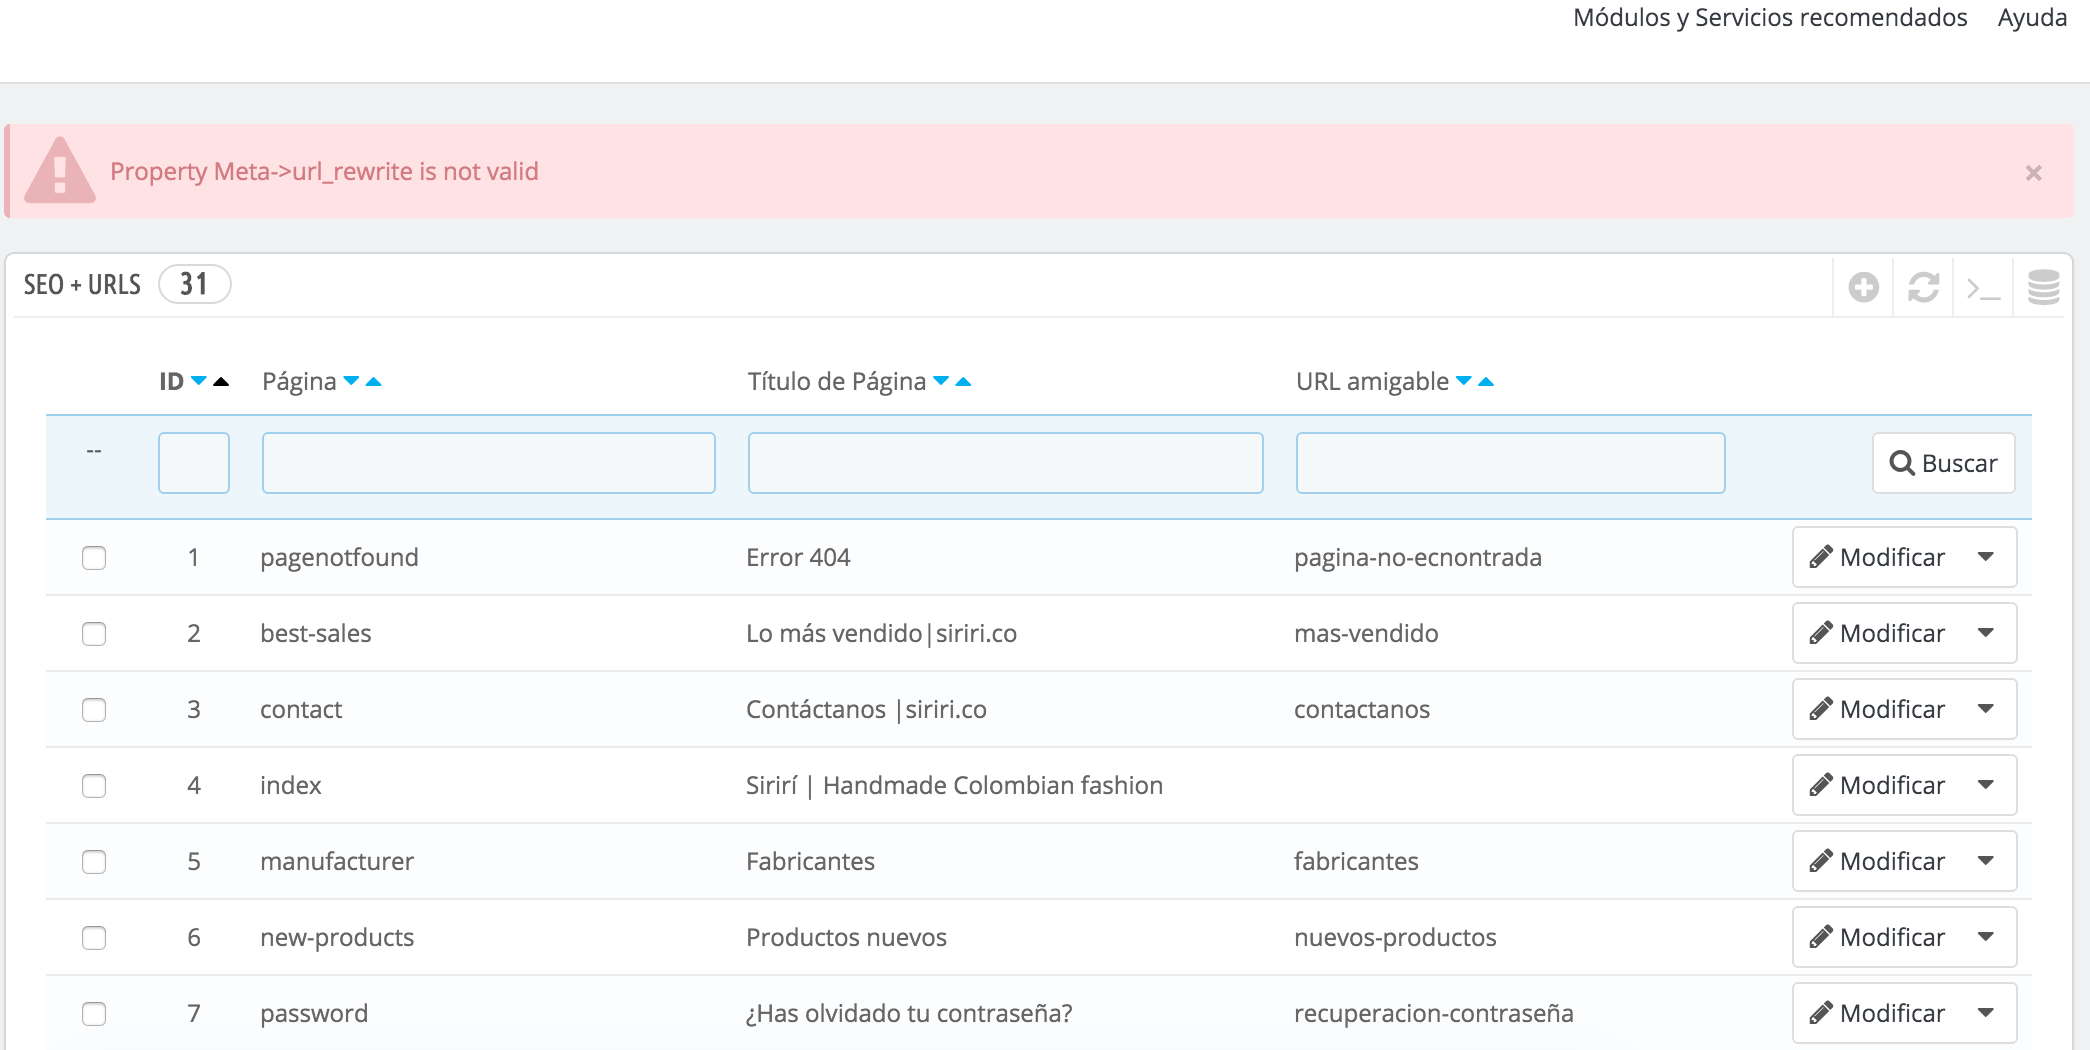Screen dimensions: 2090x1050
Task: Click the pagina-no-ecnontrada URL cell
Action: coord(1418,558)
